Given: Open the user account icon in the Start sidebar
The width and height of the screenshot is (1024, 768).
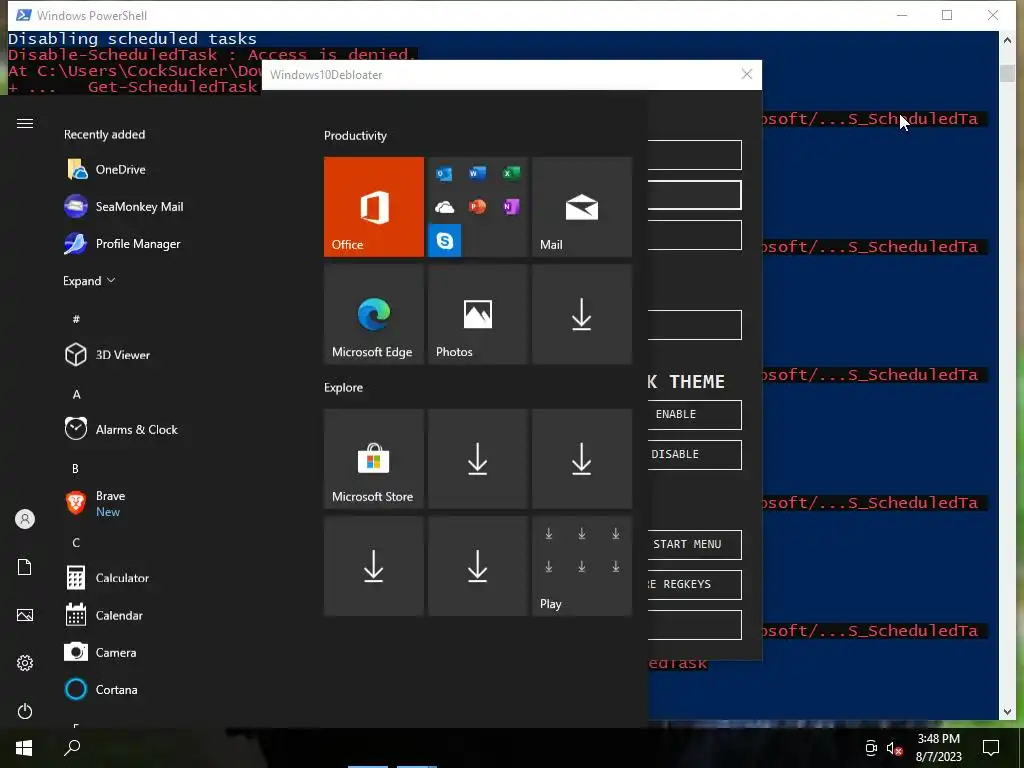Looking at the screenshot, I should (x=25, y=519).
